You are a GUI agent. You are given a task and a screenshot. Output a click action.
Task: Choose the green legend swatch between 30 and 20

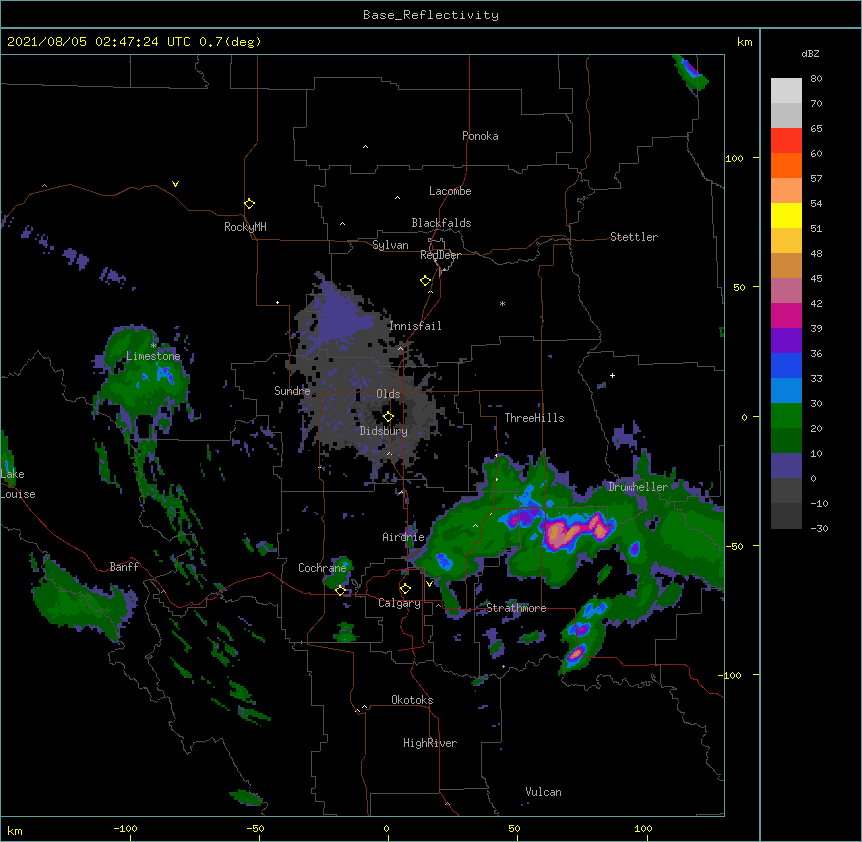coord(786,416)
